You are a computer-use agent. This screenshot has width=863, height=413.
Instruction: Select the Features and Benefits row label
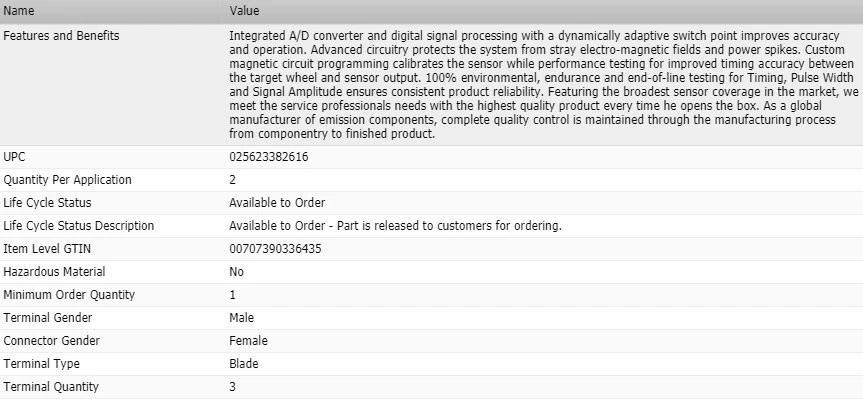[61, 36]
